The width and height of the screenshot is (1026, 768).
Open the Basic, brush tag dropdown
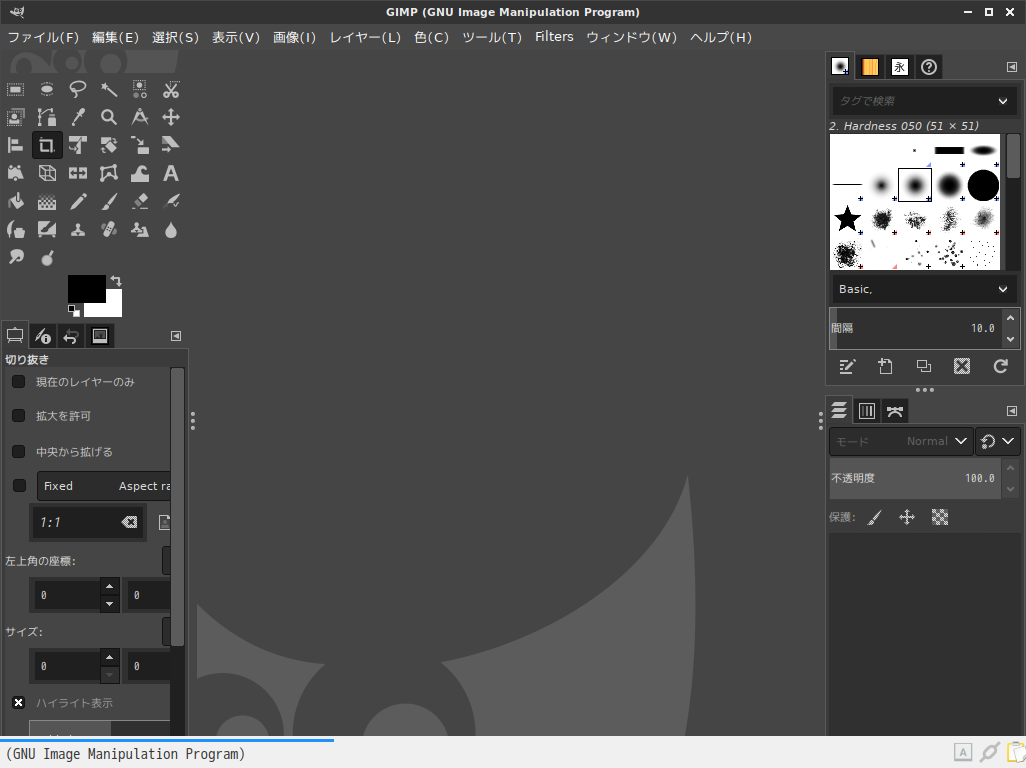(x=923, y=289)
